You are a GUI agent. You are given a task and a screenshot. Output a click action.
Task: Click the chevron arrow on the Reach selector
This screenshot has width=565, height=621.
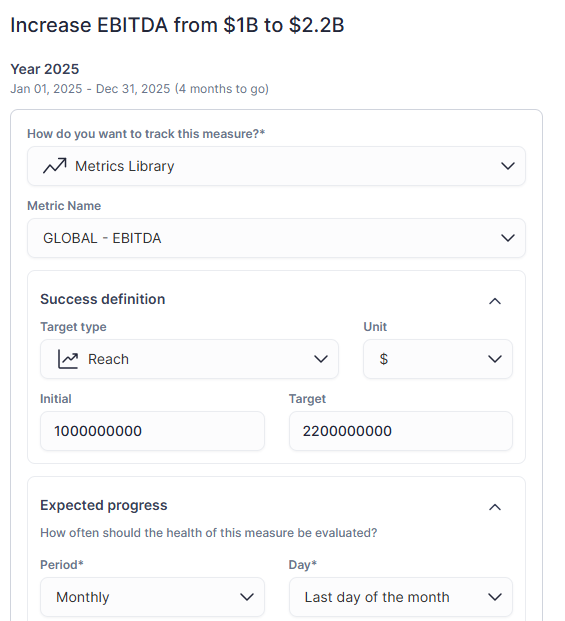click(321, 359)
